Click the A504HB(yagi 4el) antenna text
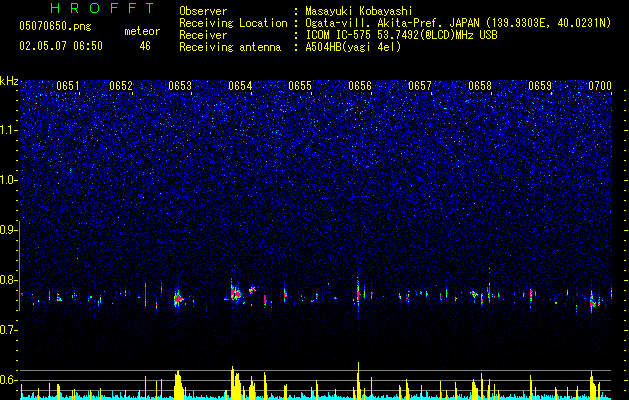The width and height of the screenshot is (629, 400). [x=353, y=47]
